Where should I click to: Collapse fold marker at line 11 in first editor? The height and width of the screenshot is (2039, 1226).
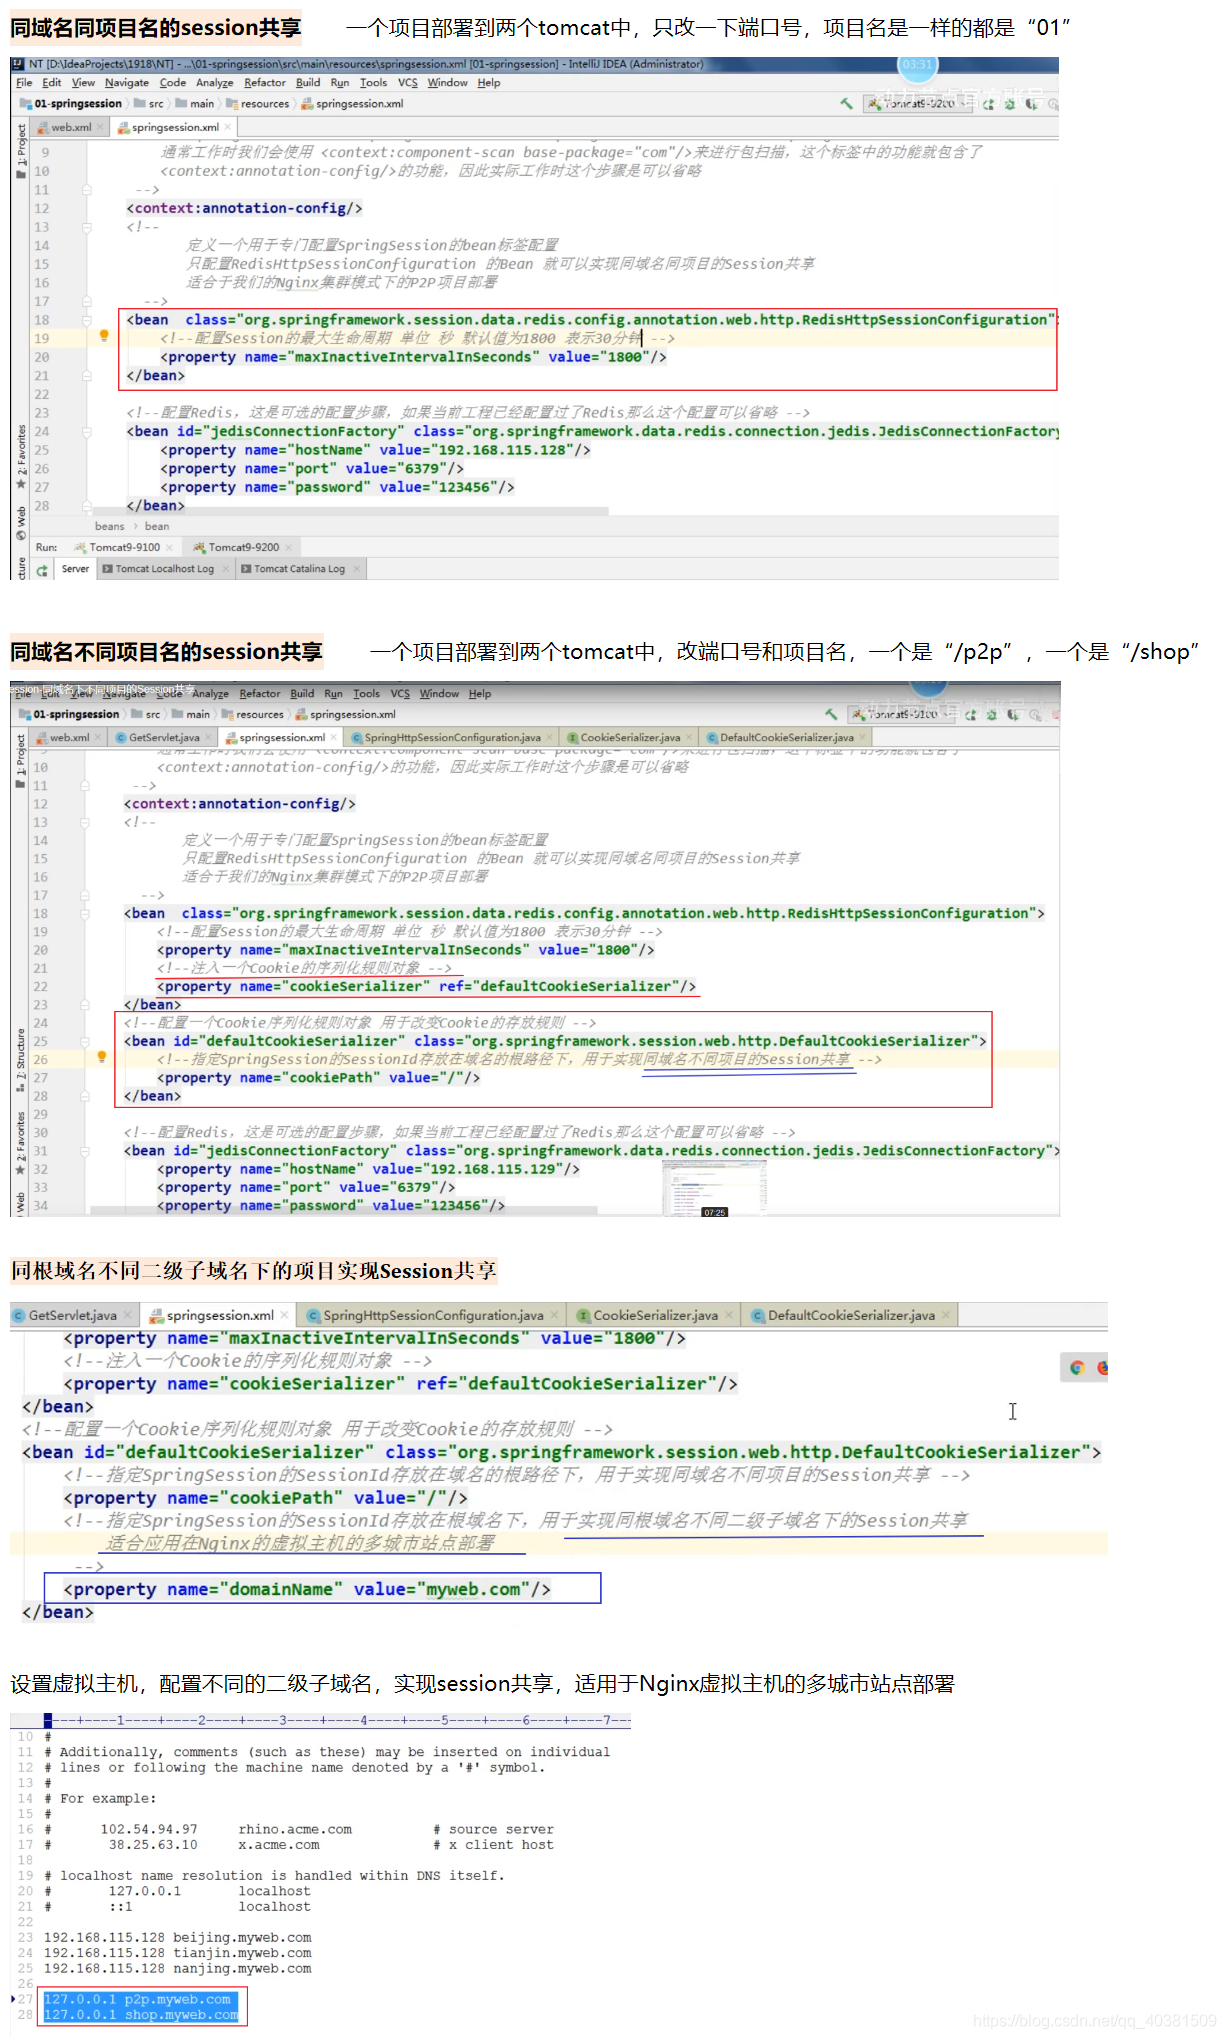pyautogui.click(x=87, y=190)
